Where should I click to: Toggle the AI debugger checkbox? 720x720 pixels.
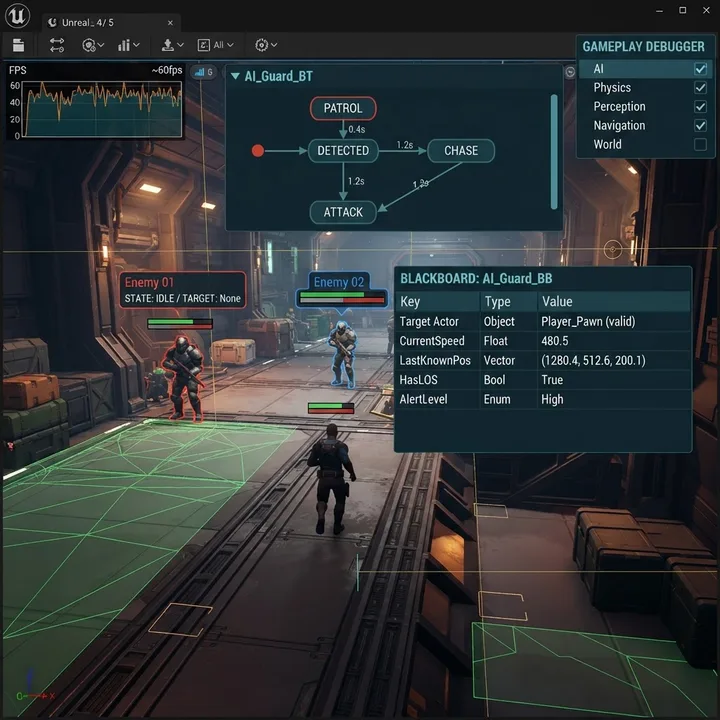700,69
